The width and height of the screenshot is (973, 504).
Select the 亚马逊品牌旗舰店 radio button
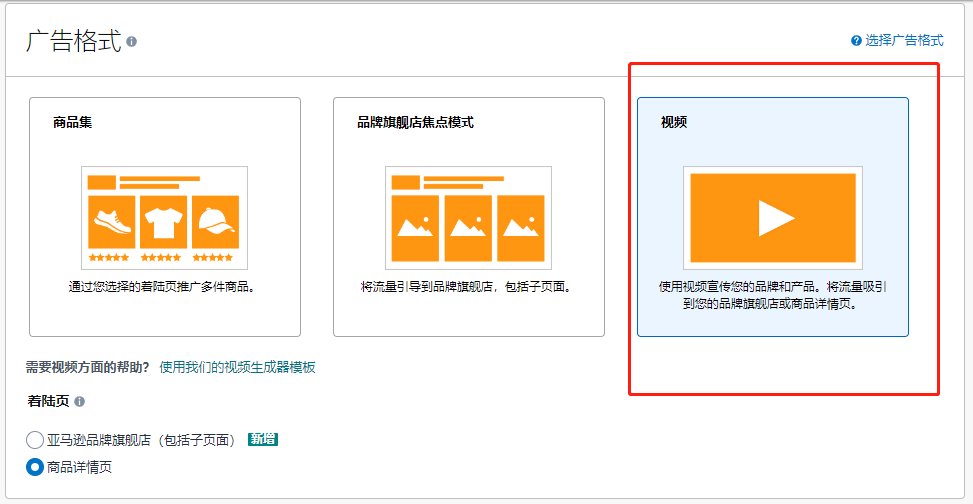(x=35, y=440)
